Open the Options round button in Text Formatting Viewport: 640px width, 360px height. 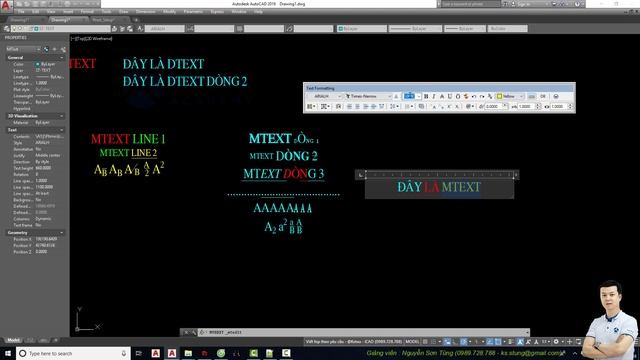(x=556, y=96)
